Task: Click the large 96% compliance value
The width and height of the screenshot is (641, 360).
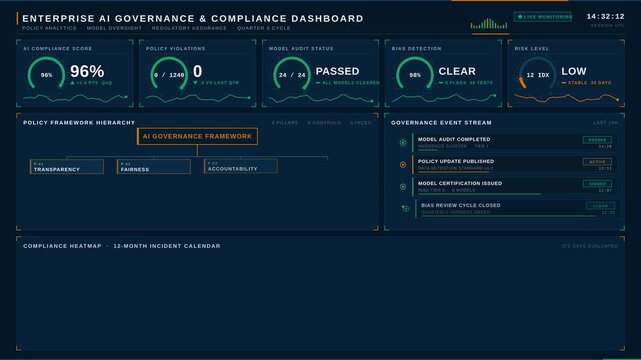Action: click(x=87, y=72)
